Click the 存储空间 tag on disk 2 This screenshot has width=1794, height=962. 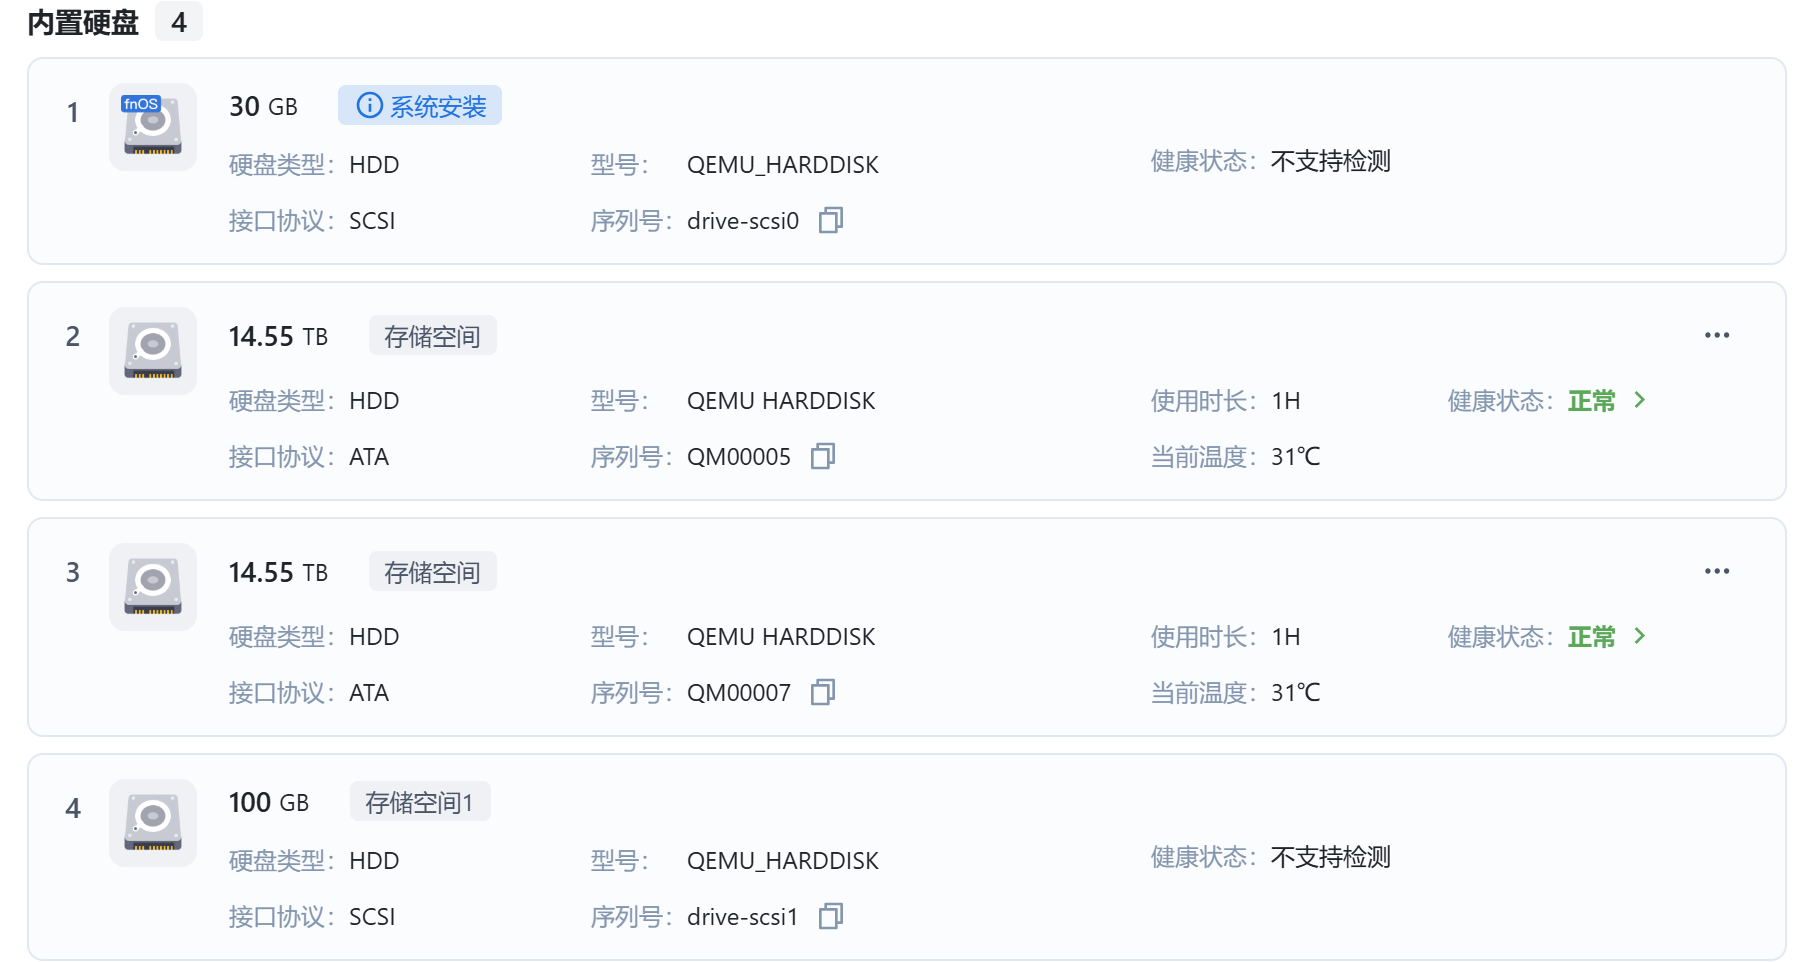pos(433,336)
